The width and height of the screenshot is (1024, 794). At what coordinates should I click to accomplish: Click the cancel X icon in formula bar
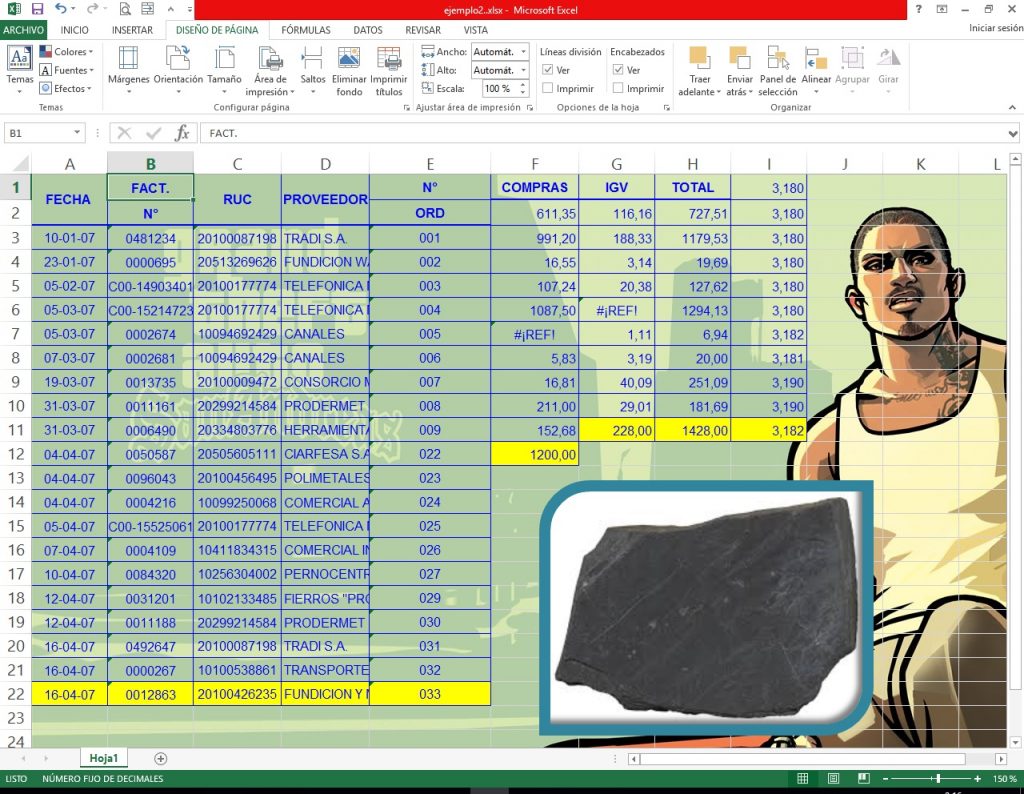pos(124,133)
